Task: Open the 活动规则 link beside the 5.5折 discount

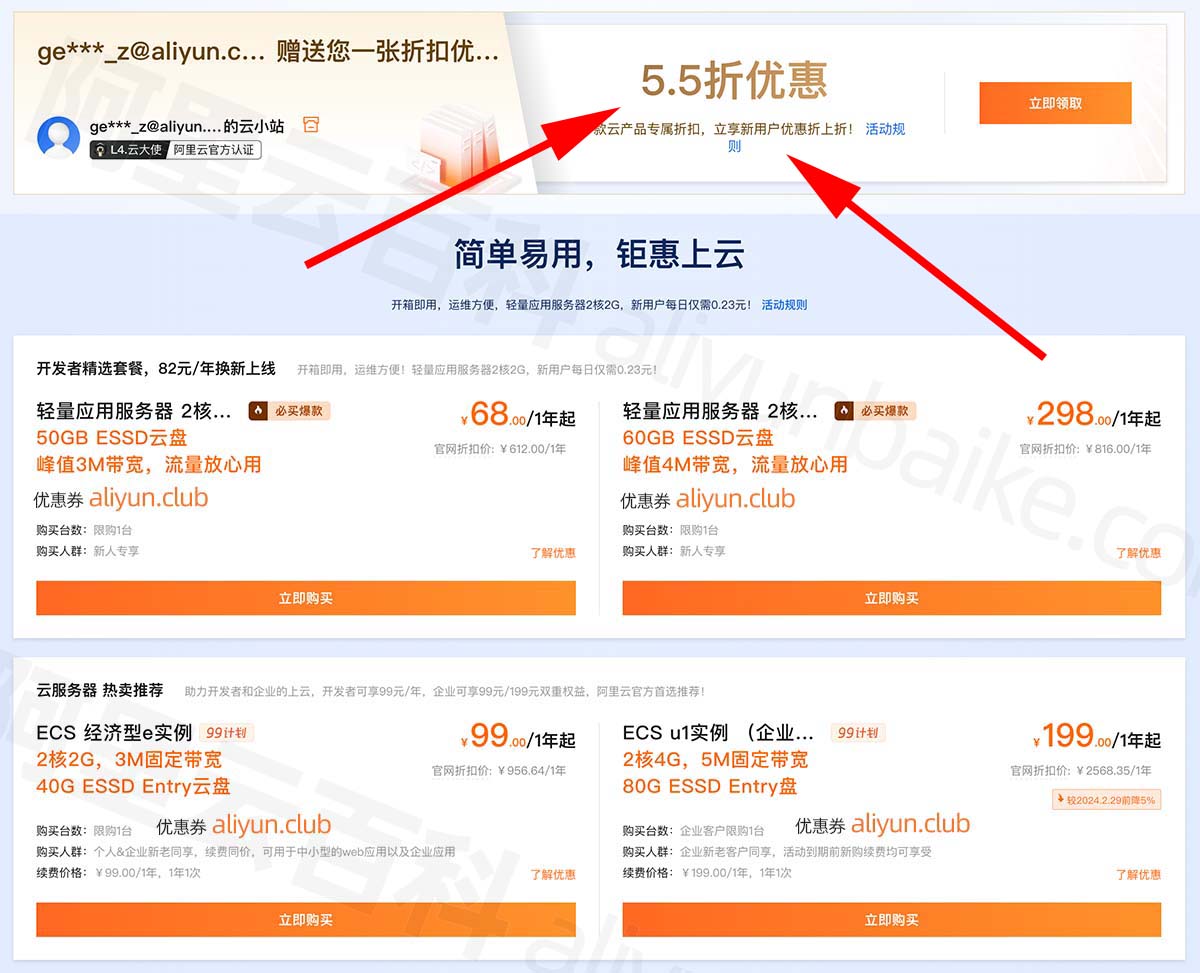Action: click(x=885, y=129)
